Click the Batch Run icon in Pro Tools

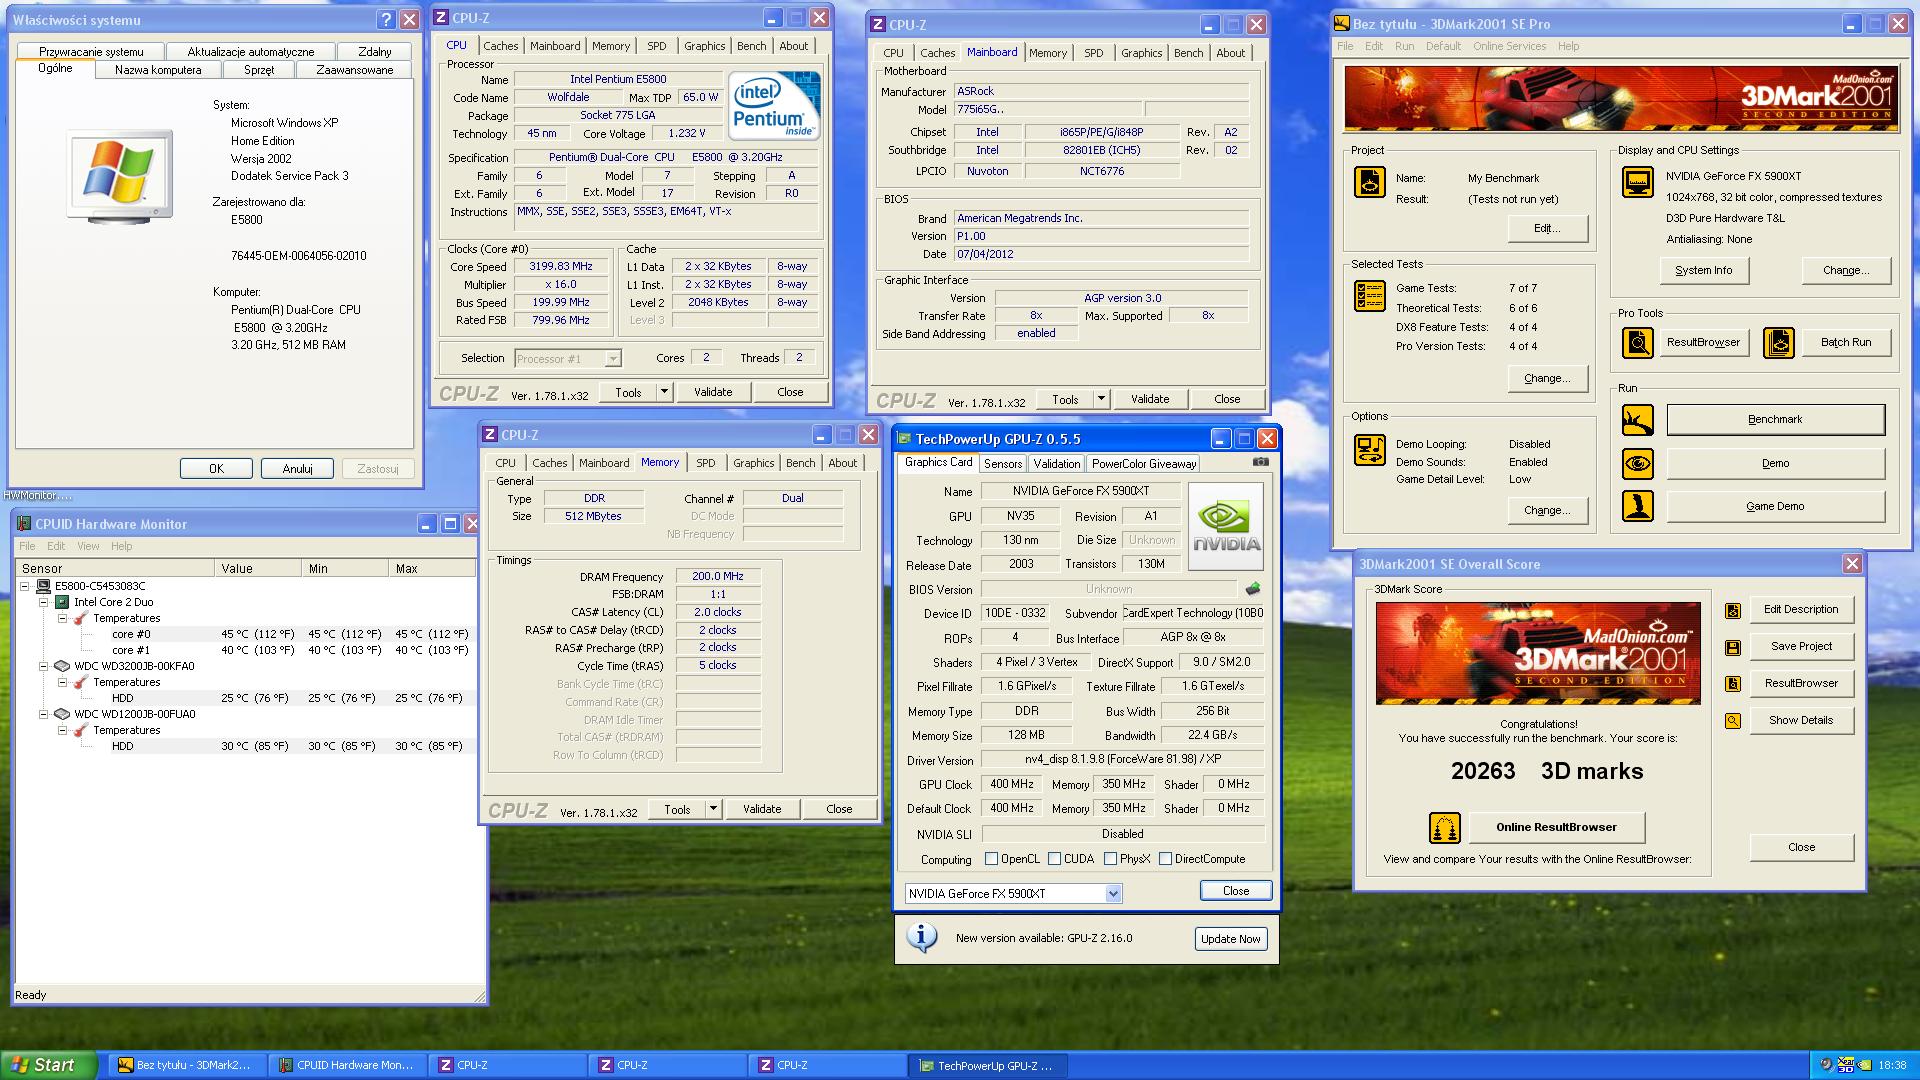(x=1779, y=343)
